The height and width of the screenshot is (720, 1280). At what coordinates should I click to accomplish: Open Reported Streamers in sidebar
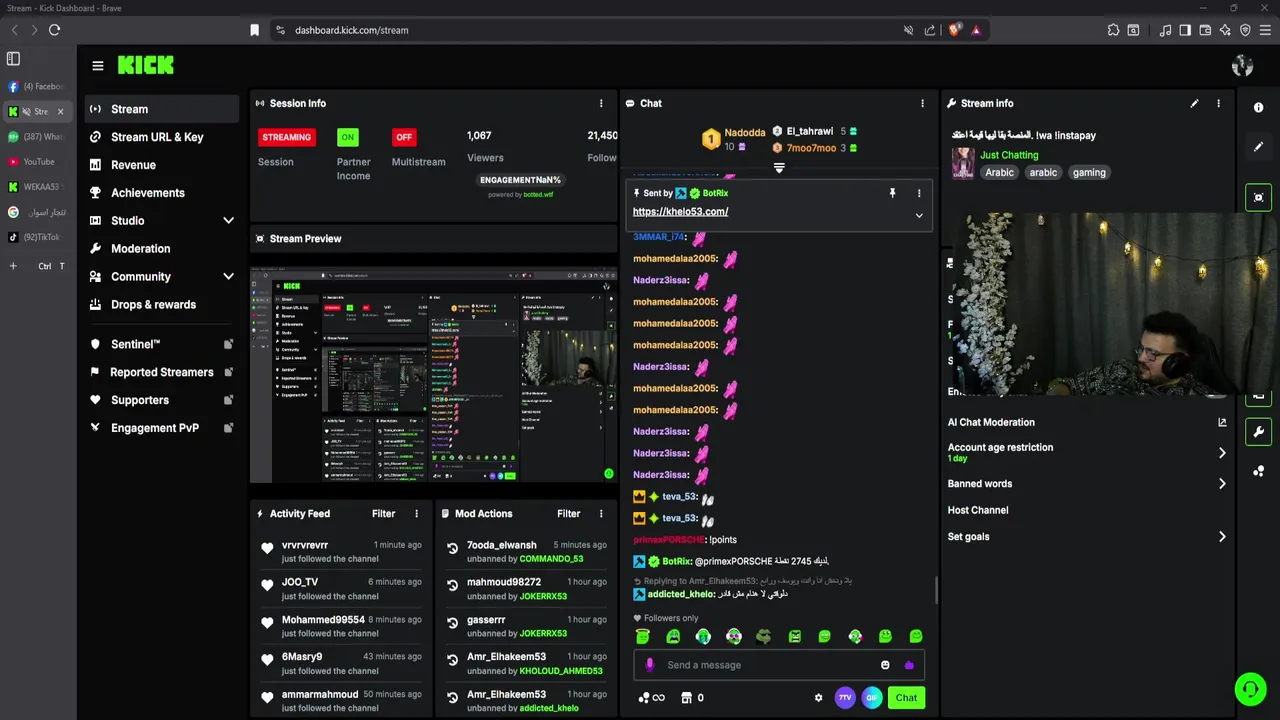tap(160, 372)
